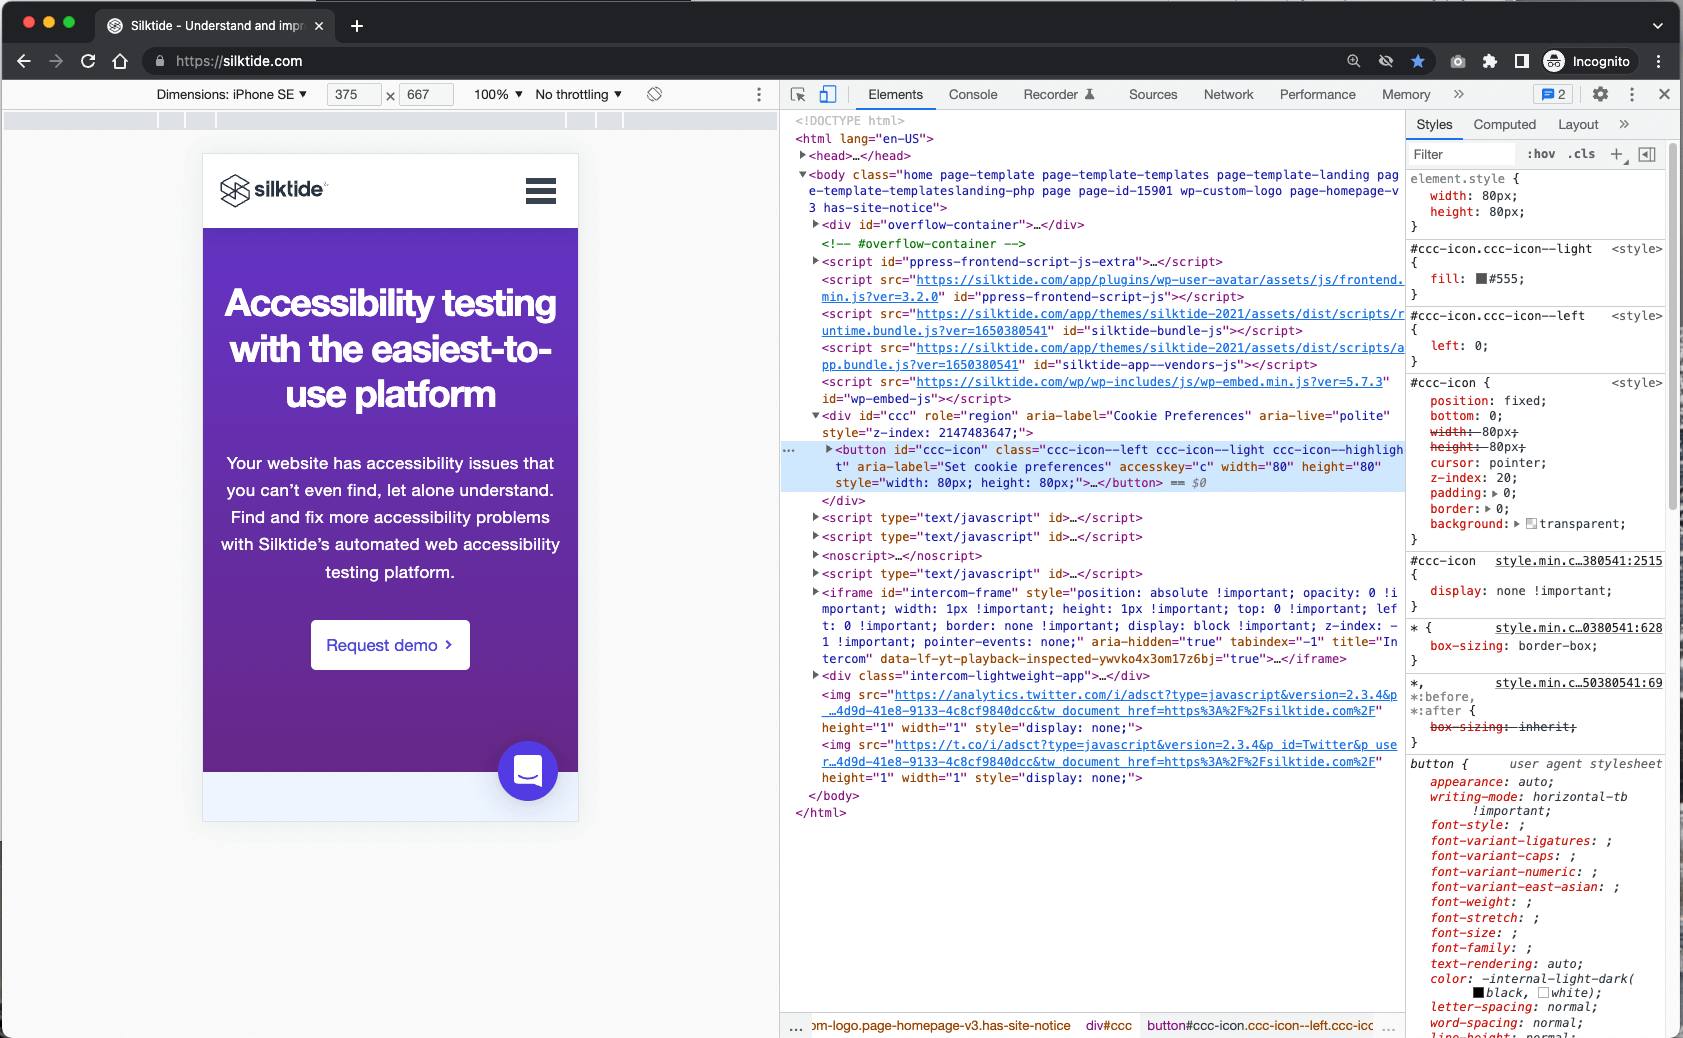The height and width of the screenshot is (1038, 1683).
Task: Close the Silktide browser tab
Action: pyautogui.click(x=319, y=26)
